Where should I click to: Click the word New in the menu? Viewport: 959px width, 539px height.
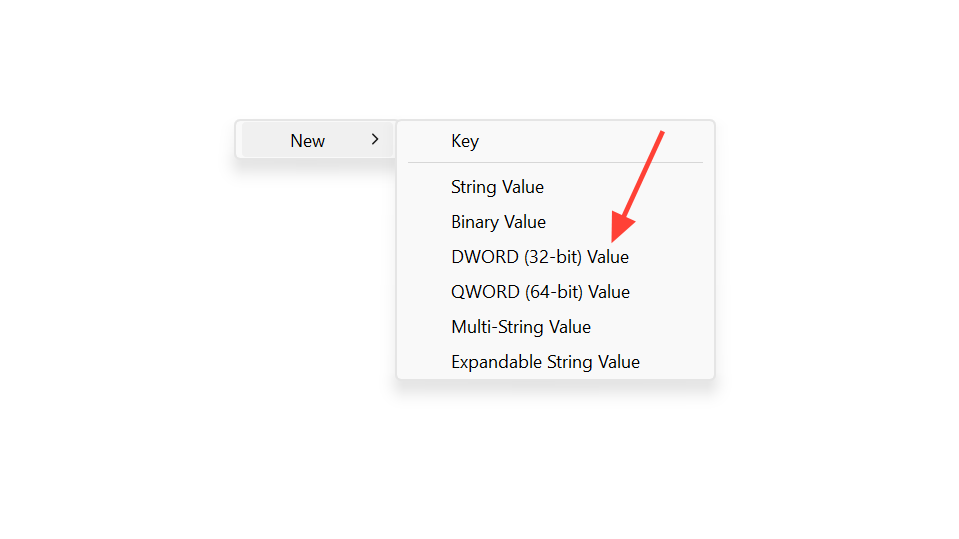coord(307,141)
